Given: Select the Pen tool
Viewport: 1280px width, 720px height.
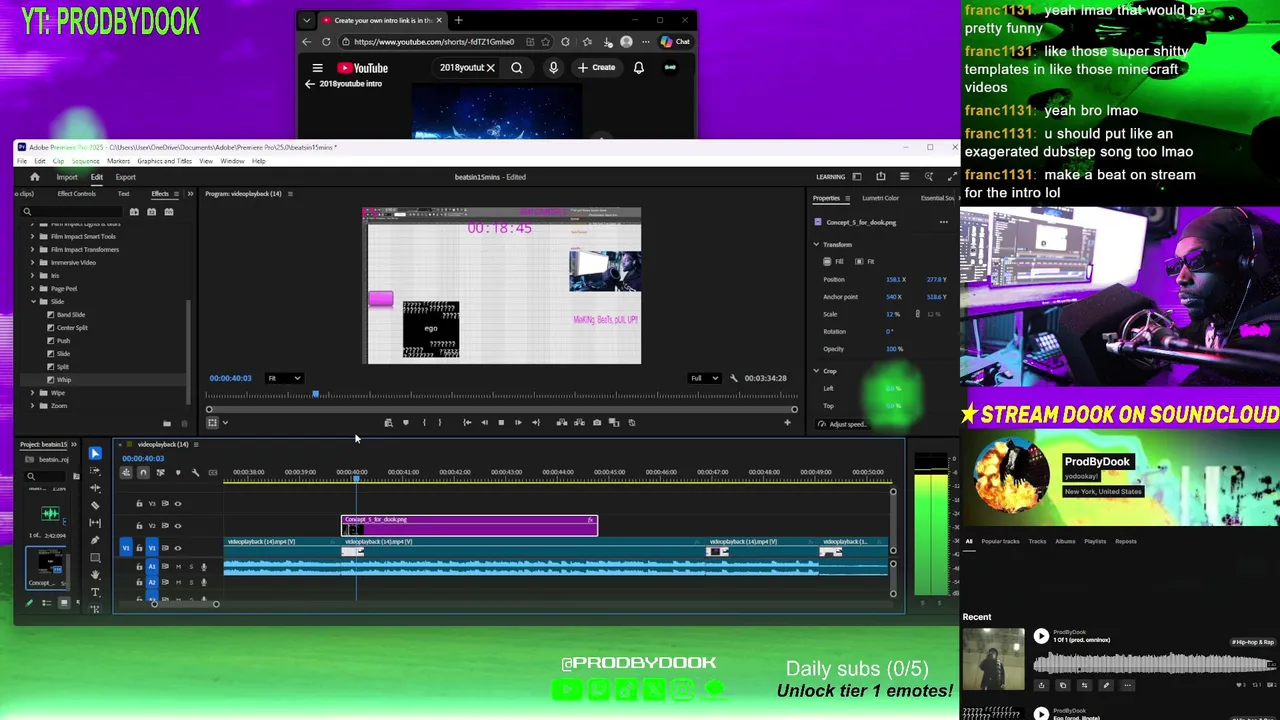Looking at the screenshot, I should click(x=95, y=540).
